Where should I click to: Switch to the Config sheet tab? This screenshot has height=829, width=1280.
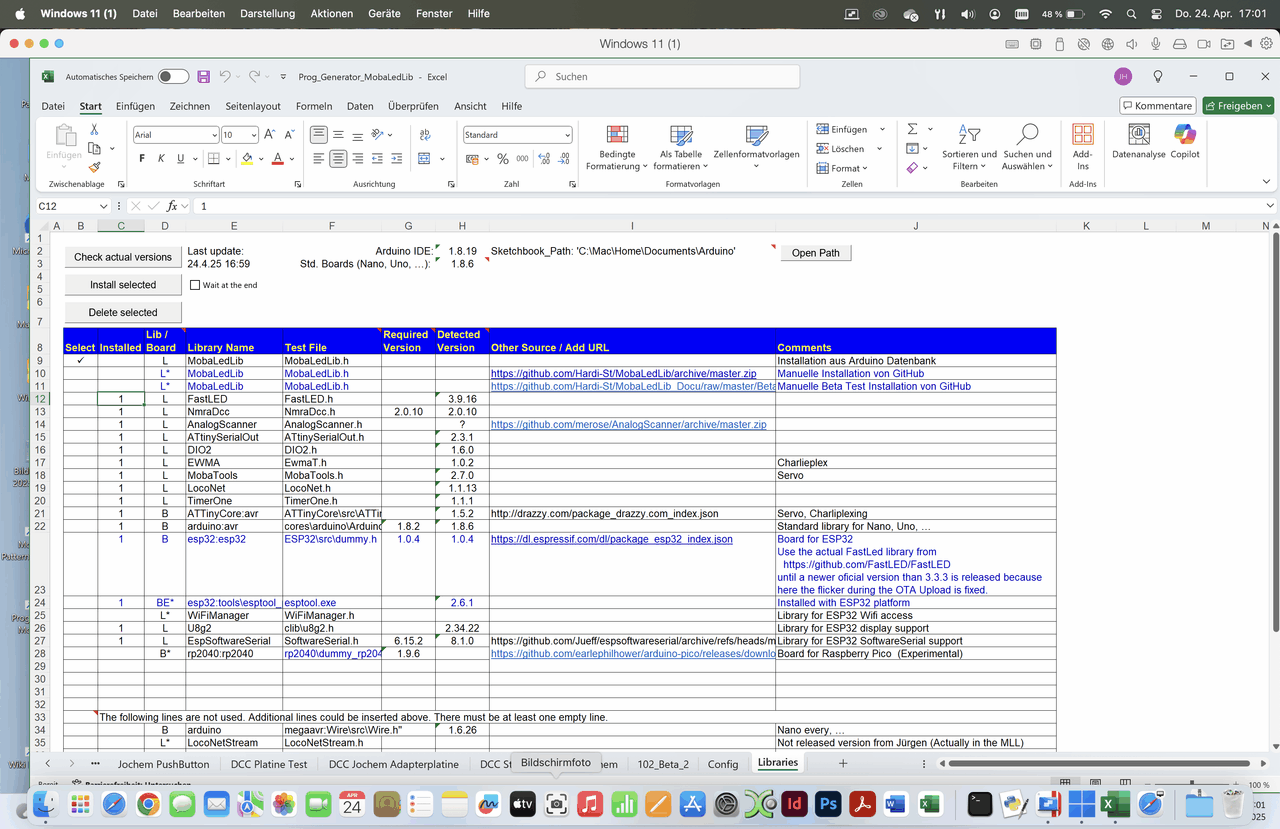pyautogui.click(x=723, y=764)
